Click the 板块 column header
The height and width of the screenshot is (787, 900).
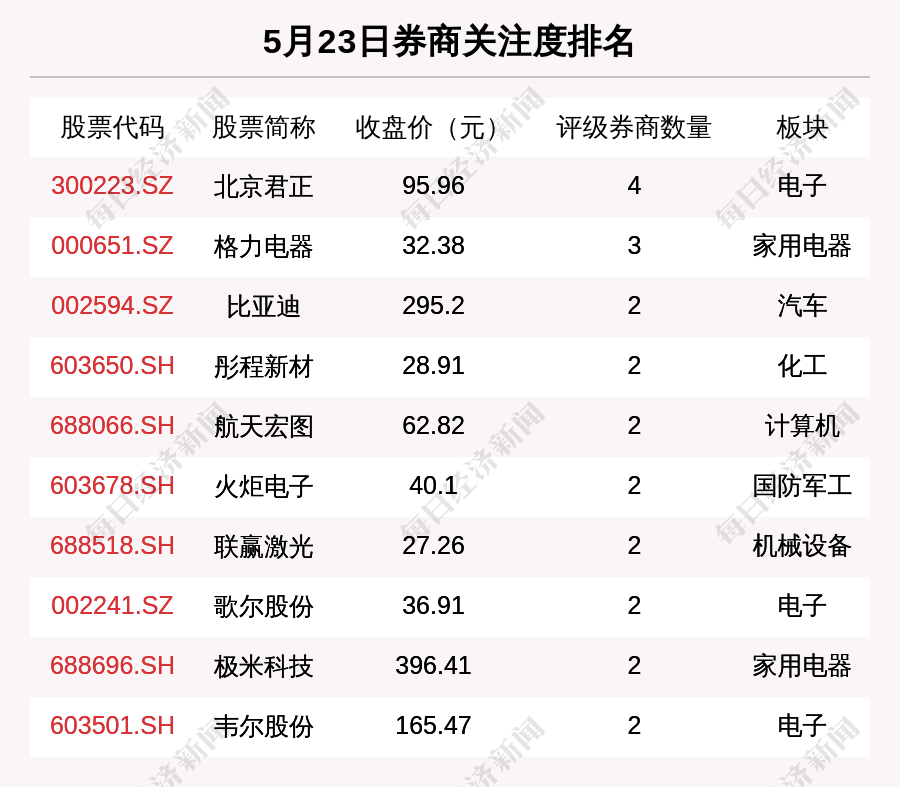(802, 127)
